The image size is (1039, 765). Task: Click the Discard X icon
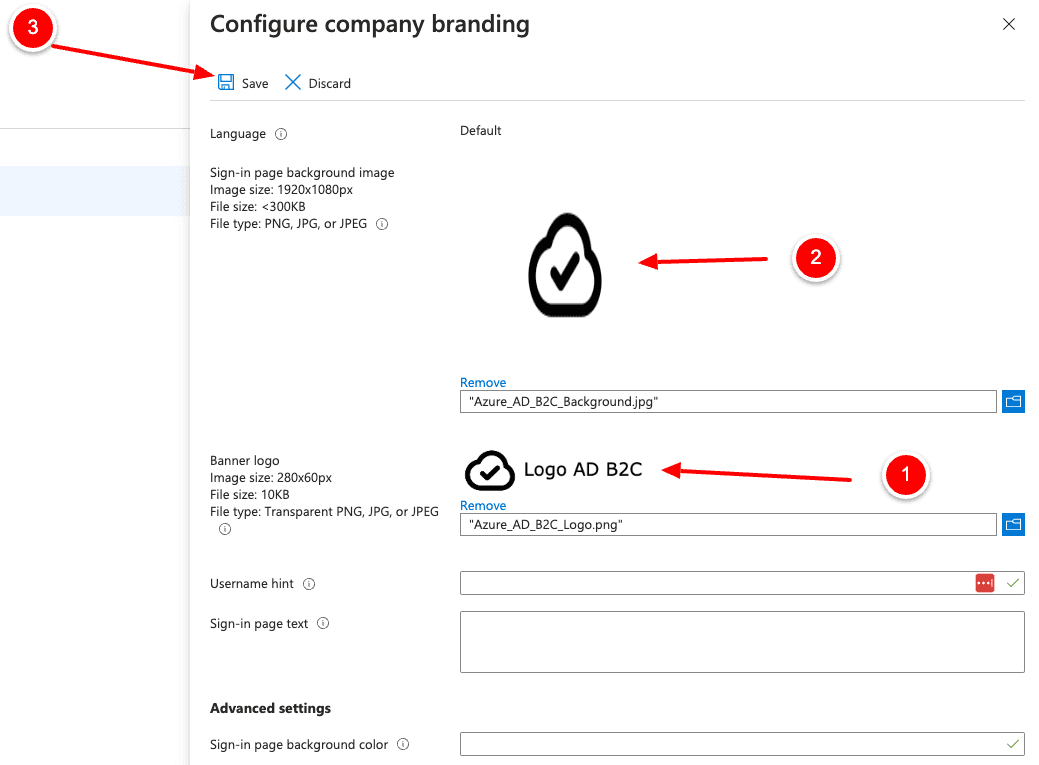(x=292, y=82)
